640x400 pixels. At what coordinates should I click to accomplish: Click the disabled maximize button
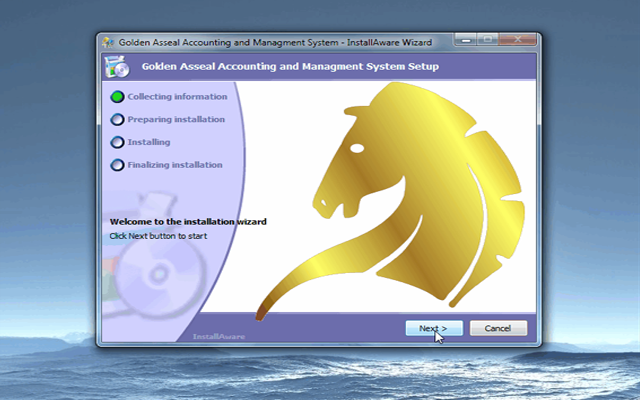(x=488, y=41)
